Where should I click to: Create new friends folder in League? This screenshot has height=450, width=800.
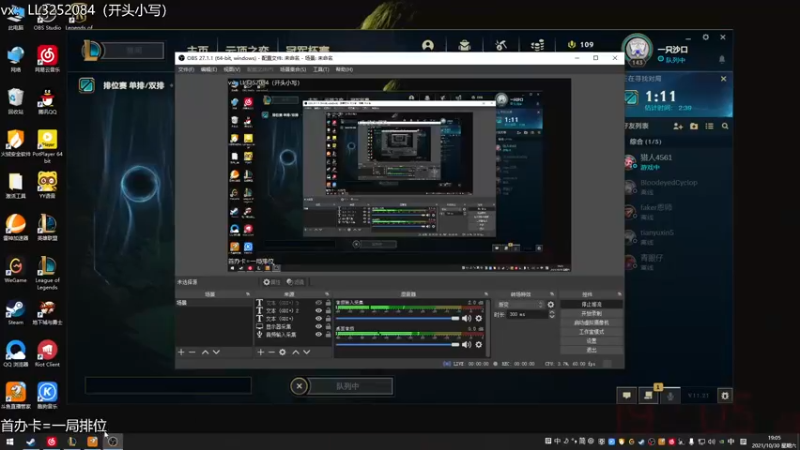tap(694, 126)
